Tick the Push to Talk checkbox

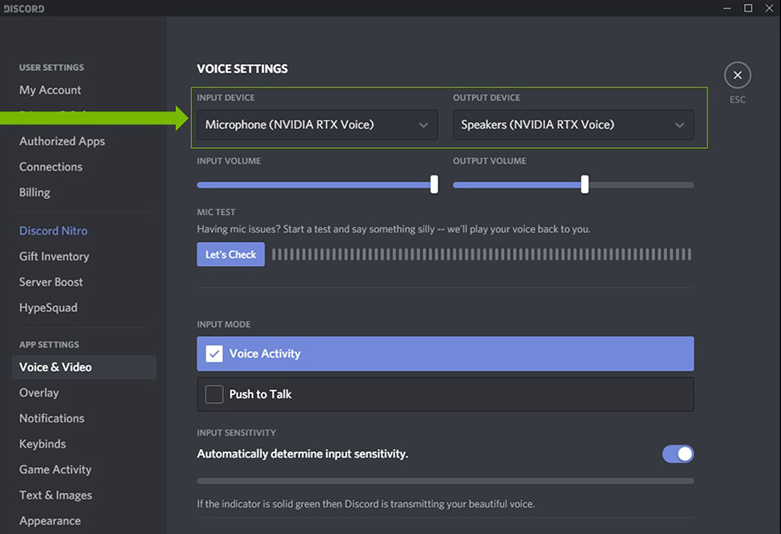[214, 395]
